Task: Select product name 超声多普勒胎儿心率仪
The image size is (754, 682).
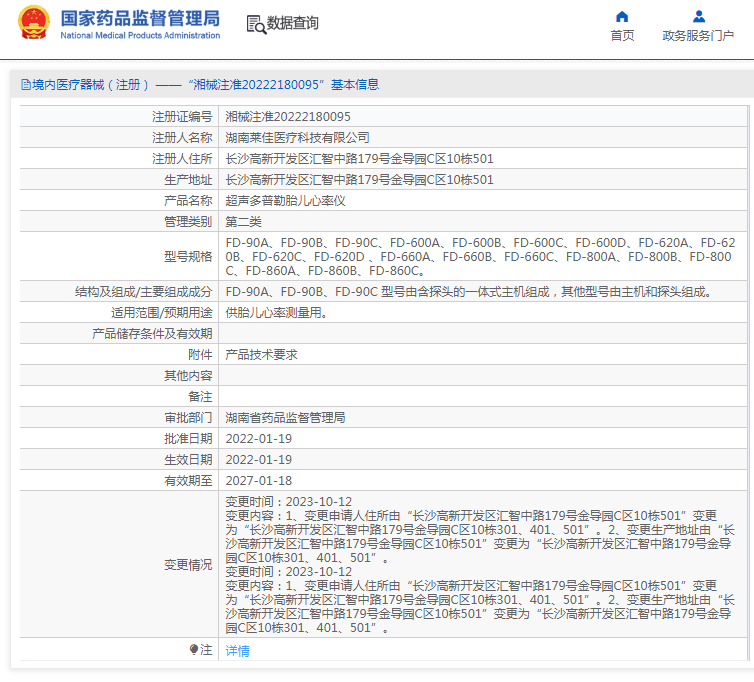Action: click(x=286, y=201)
